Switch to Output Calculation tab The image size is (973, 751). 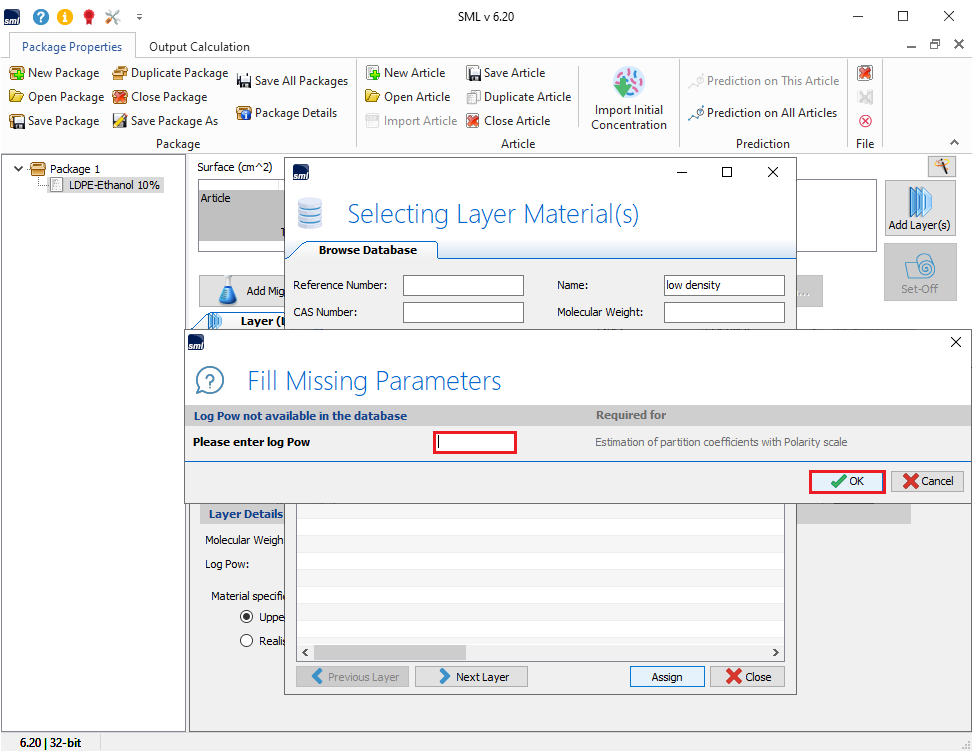(x=199, y=47)
